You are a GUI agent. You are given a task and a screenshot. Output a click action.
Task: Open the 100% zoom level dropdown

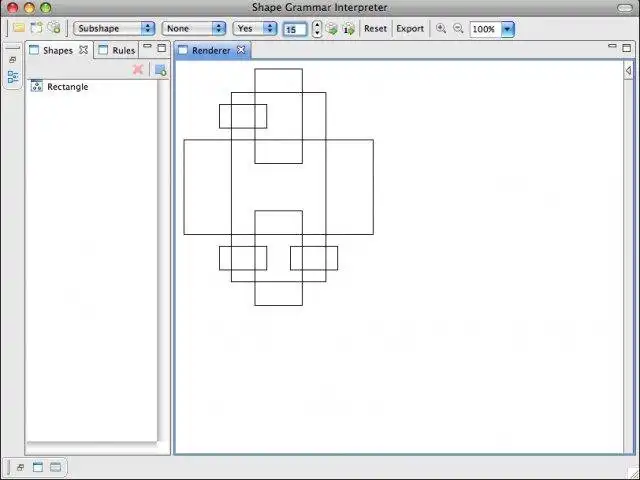point(507,29)
